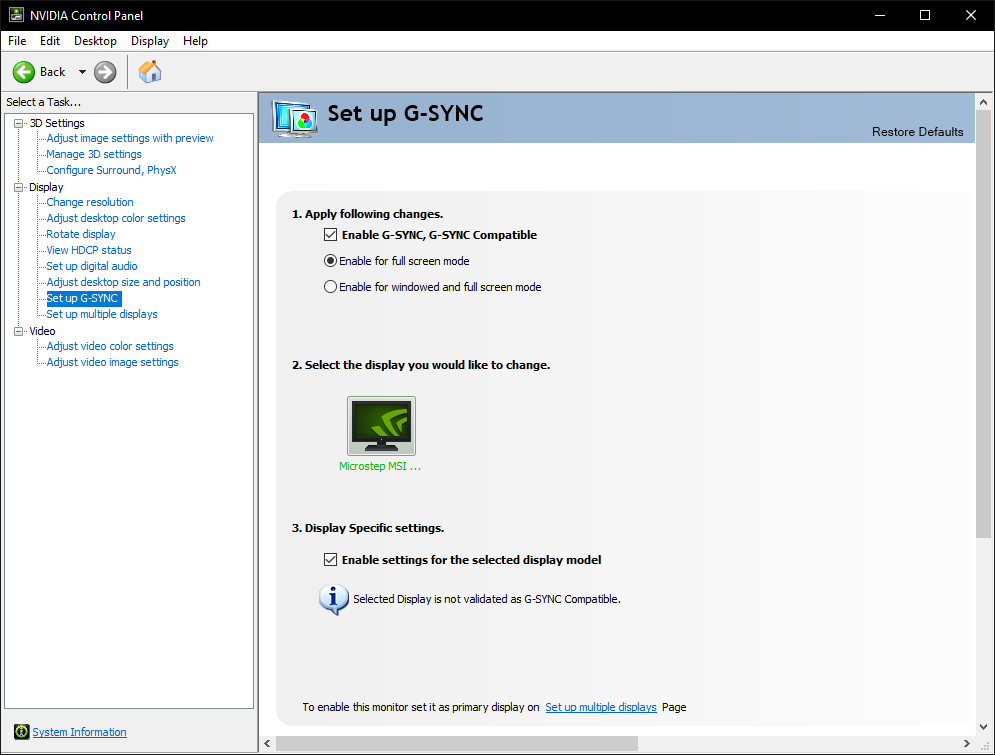The height and width of the screenshot is (755, 995).
Task: Open the Edit menu
Action: click(49, 41)
